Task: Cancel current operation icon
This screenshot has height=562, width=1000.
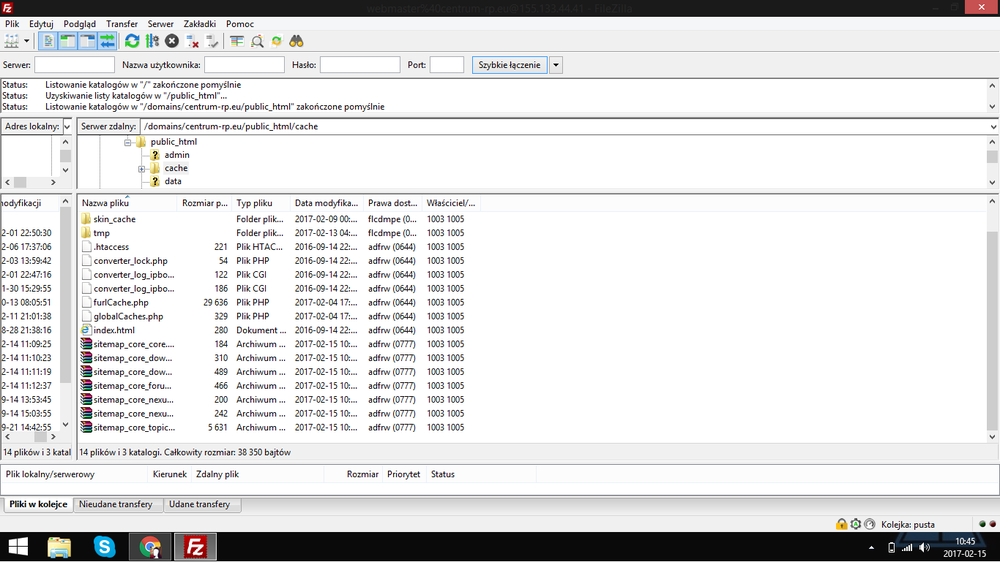Action: 172,41
